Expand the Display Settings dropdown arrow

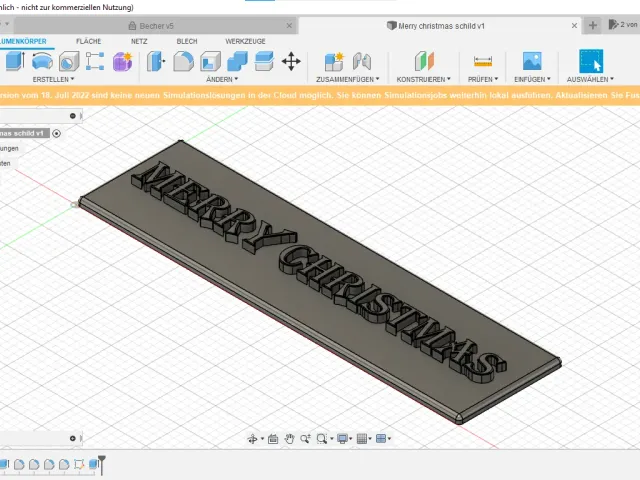coord(351,439)
